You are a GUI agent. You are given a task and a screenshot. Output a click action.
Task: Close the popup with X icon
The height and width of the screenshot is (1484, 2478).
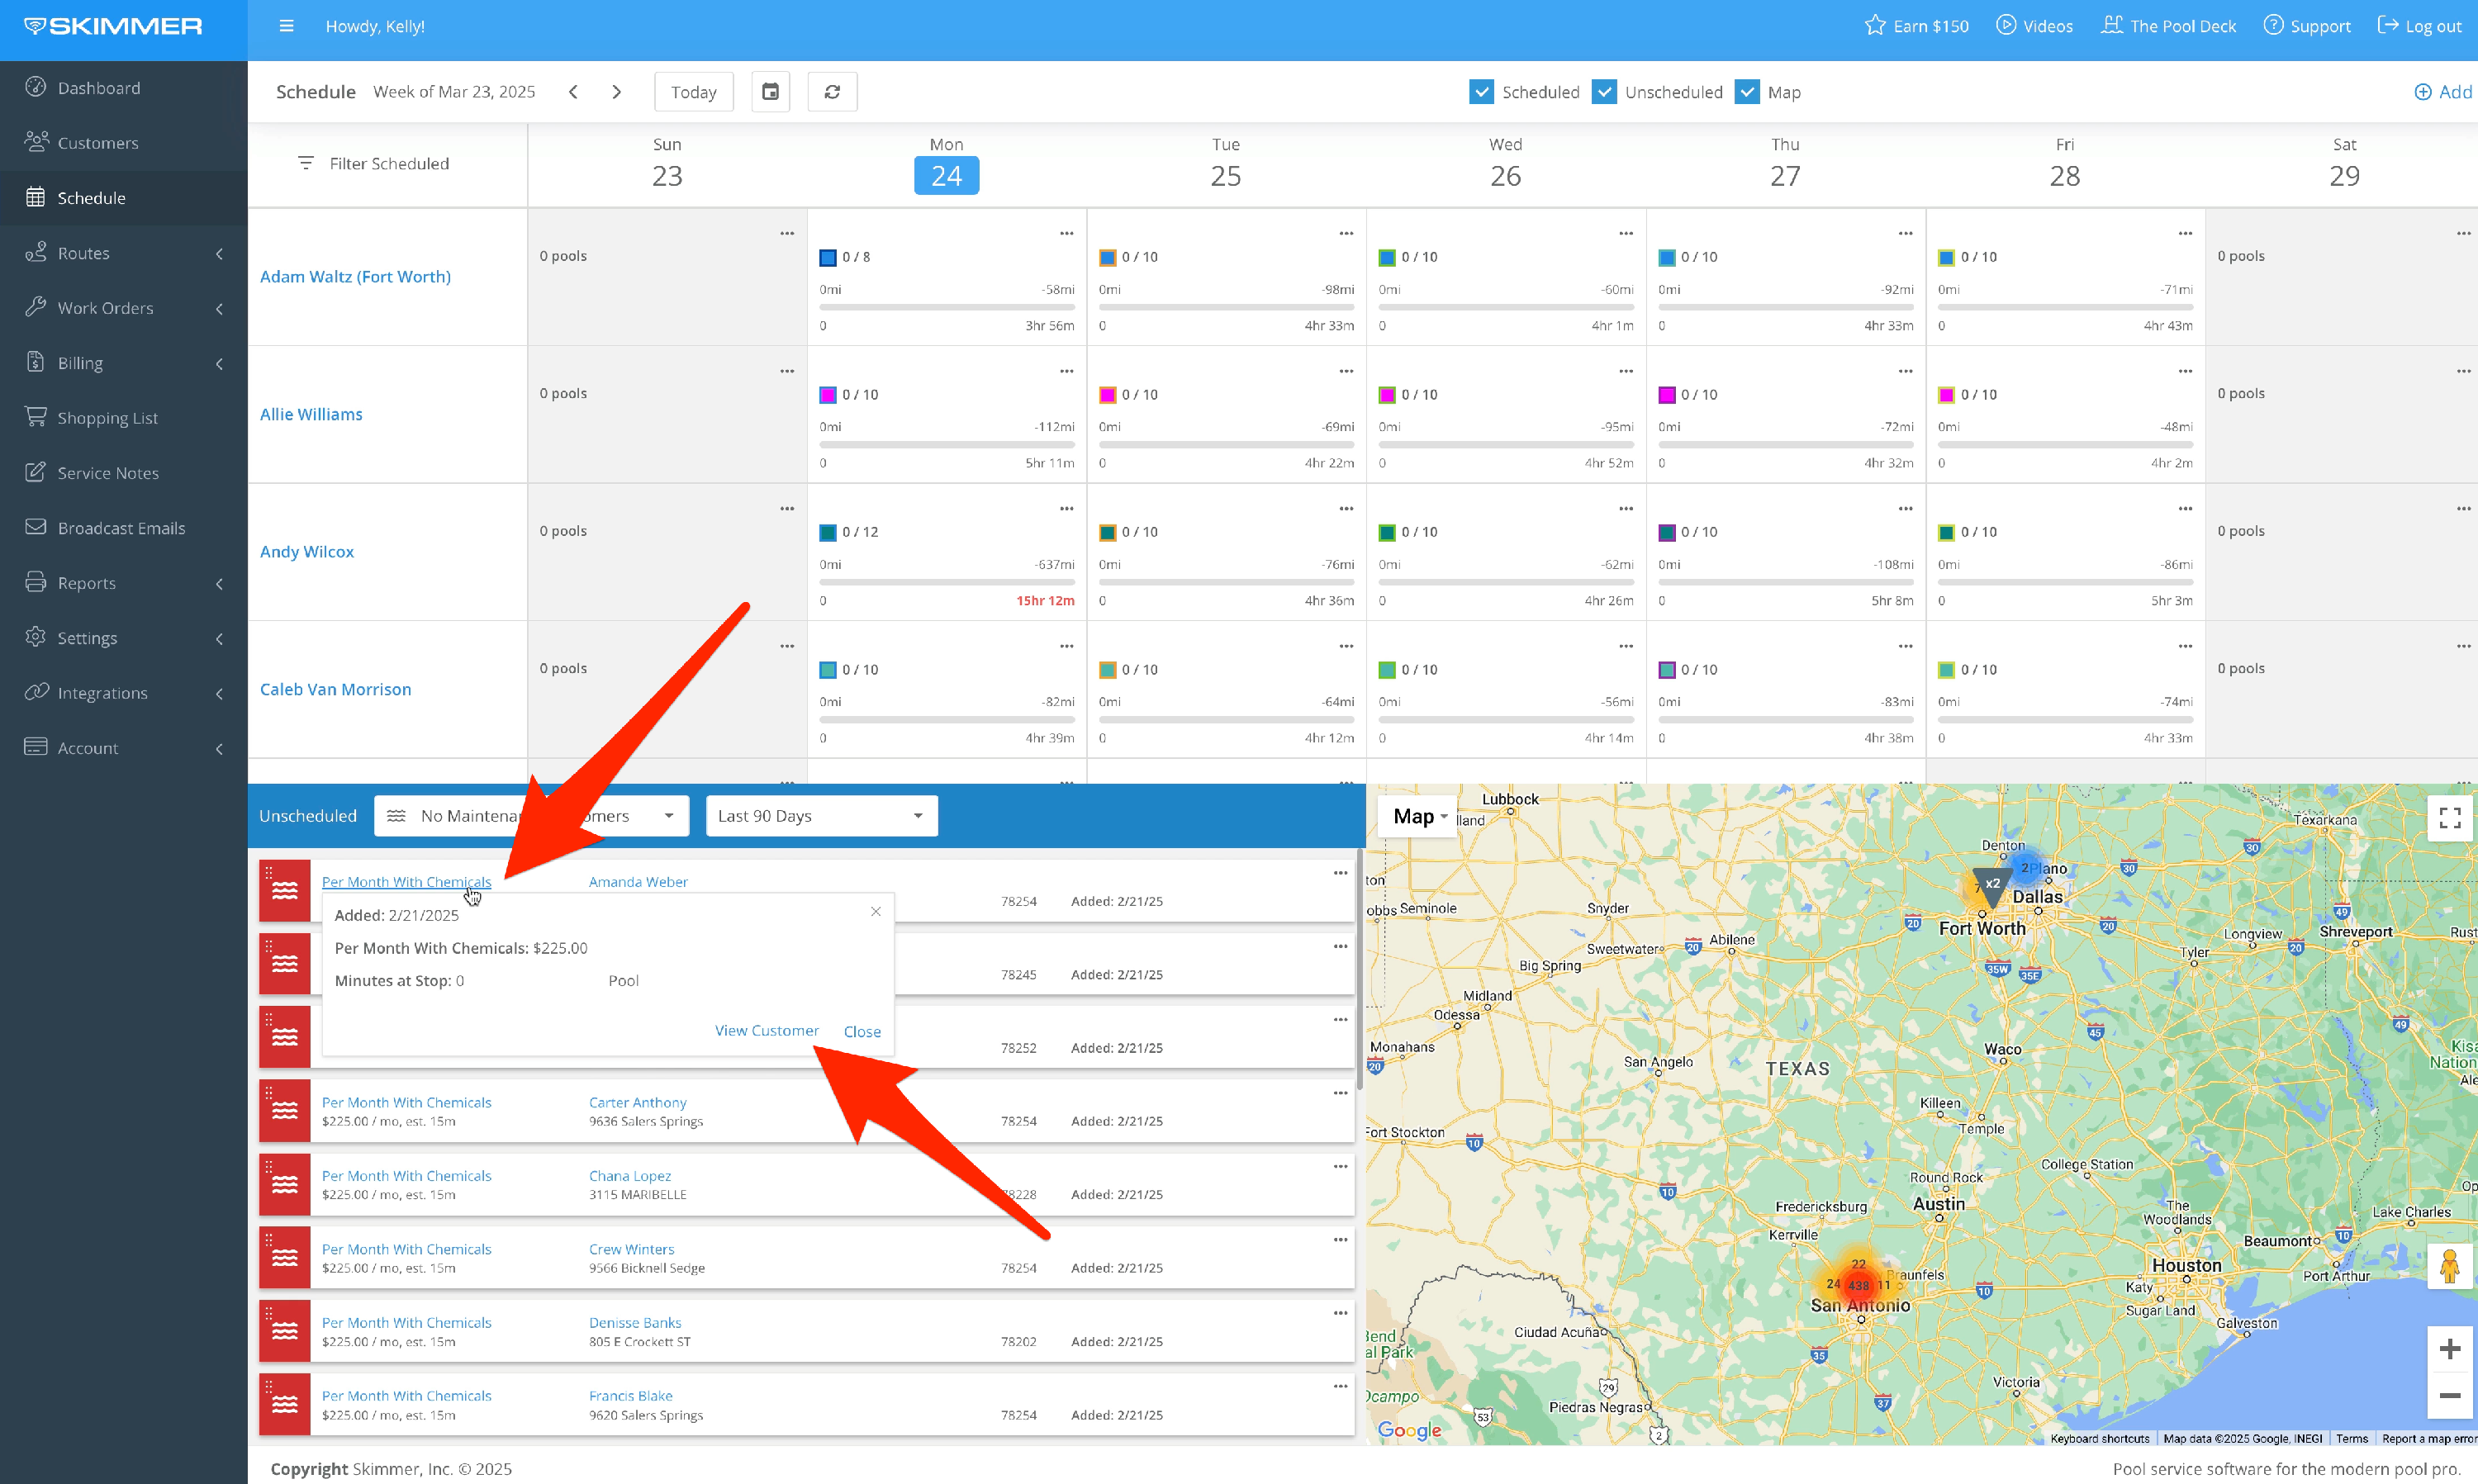tap(875, 911)
